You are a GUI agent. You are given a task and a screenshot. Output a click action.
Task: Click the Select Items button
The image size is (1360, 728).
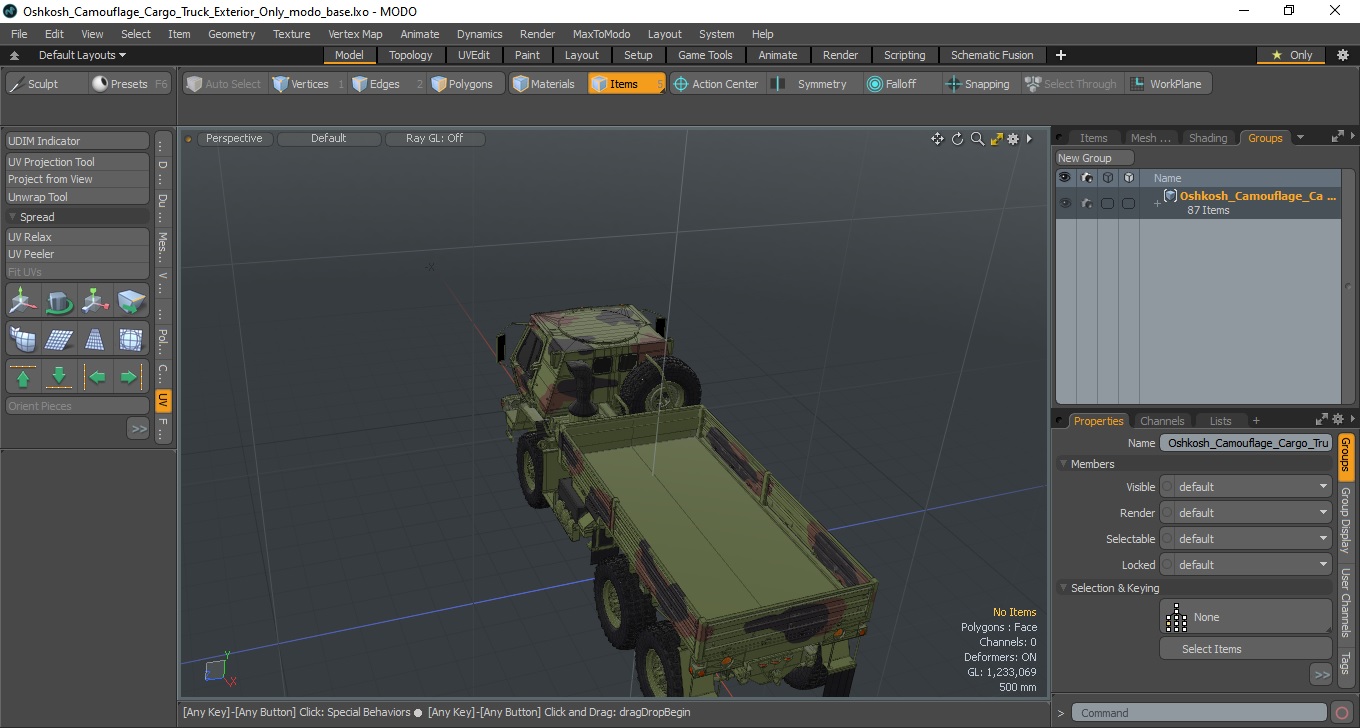(x=1245, y=649)
